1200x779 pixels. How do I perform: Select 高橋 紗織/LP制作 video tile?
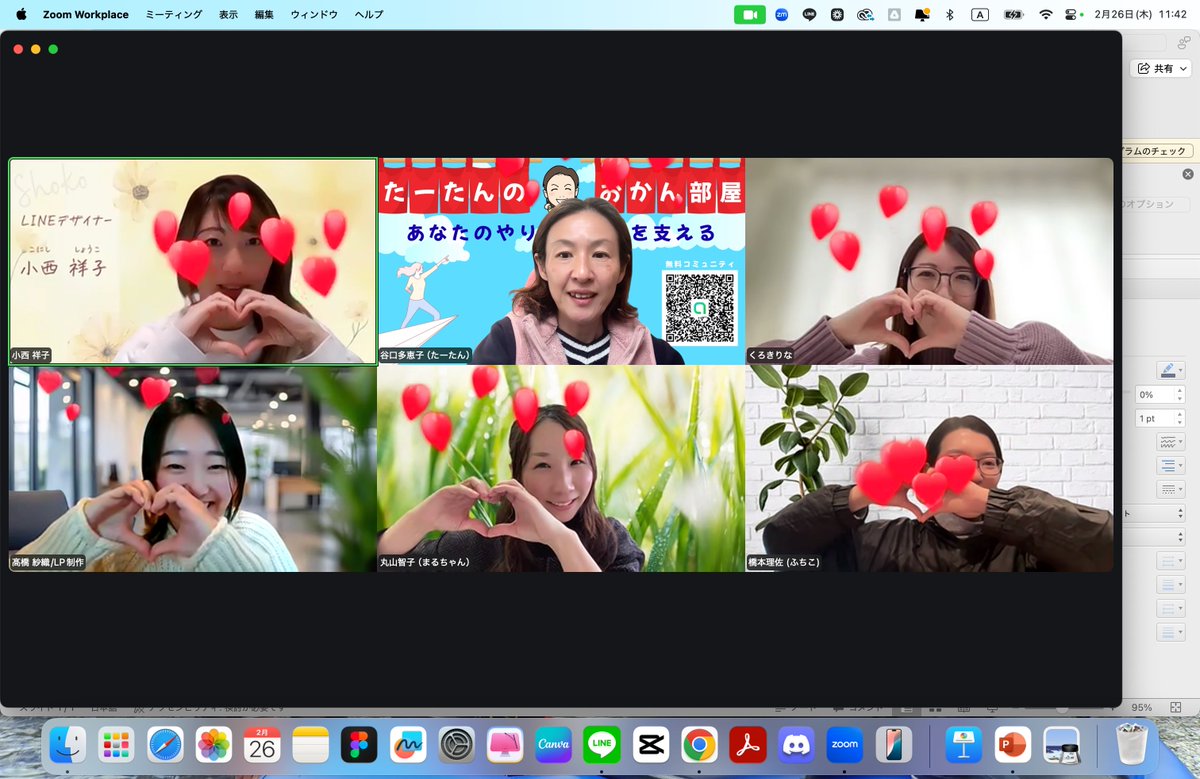pyautogui.click(x=193, y=469)
